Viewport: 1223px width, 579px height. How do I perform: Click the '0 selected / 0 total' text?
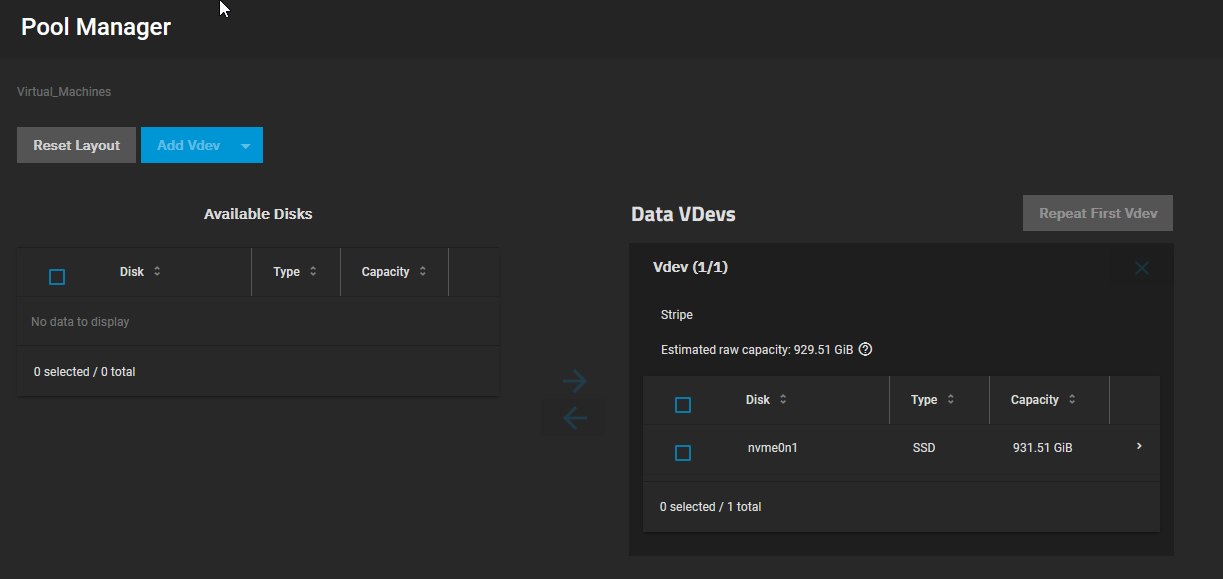tap(84, 372)
